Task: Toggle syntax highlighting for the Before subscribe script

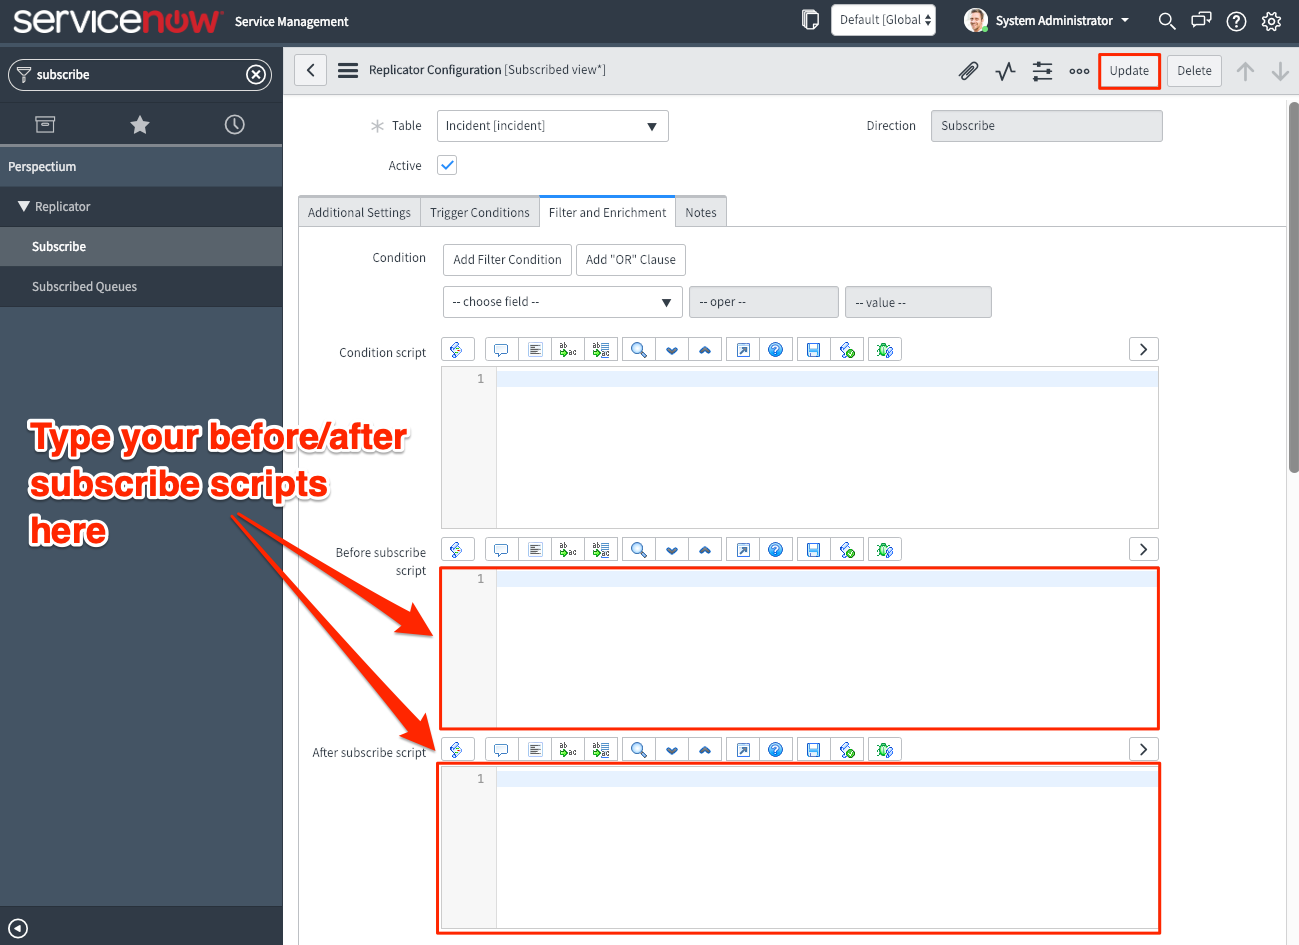Action: (457, 549)
